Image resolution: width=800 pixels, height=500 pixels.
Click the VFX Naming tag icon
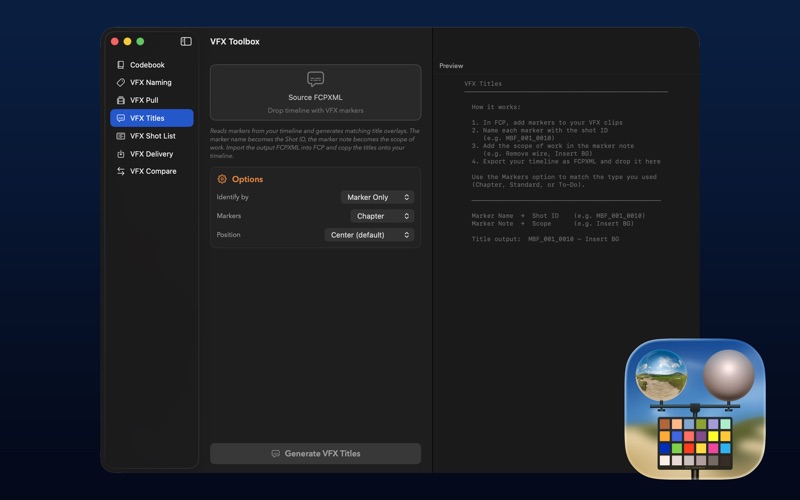click(121, 82)
